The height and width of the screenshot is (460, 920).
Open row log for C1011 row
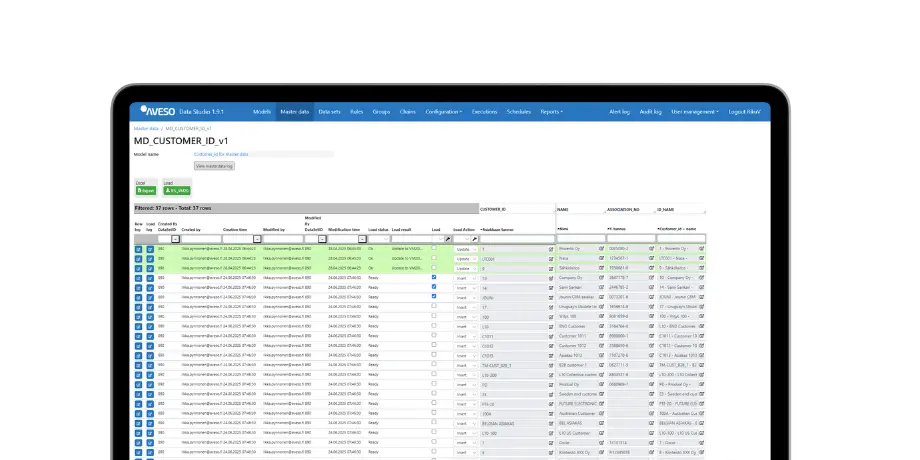click(x=138, y=336)
